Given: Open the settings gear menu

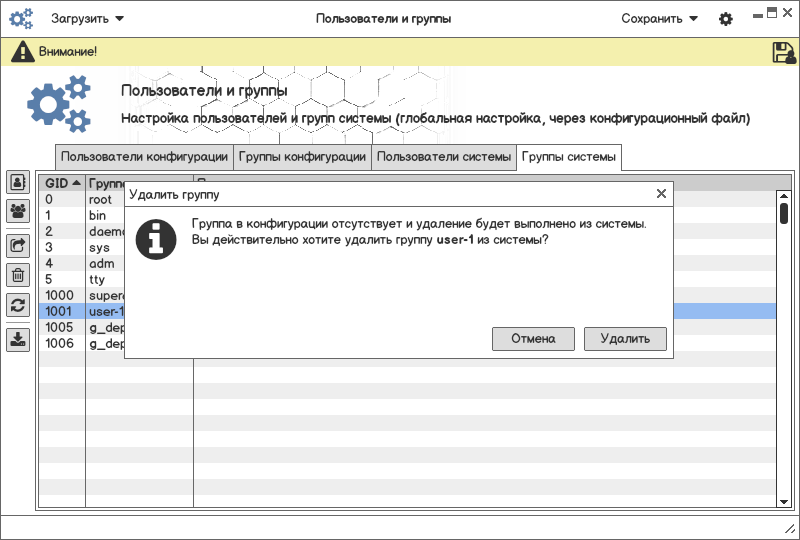Looking at the screenshot, I should 726,19.
